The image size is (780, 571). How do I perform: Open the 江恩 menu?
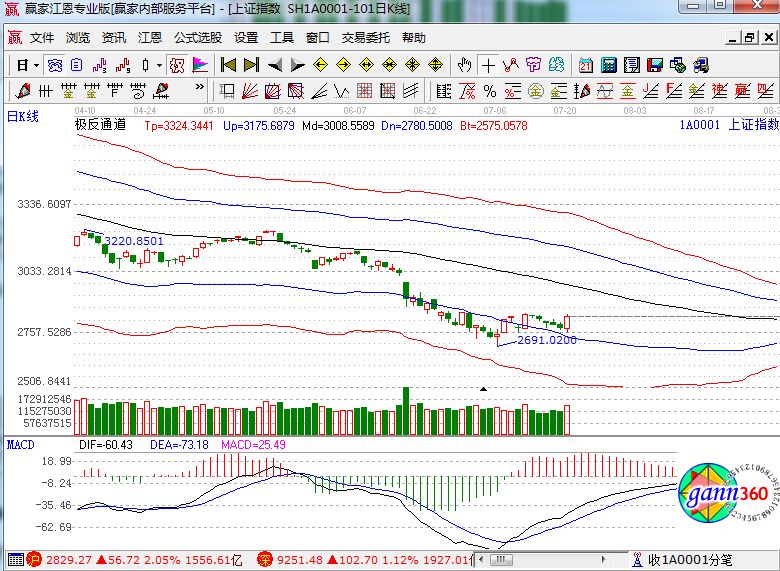pyautogui.click(x=149, y=38)
